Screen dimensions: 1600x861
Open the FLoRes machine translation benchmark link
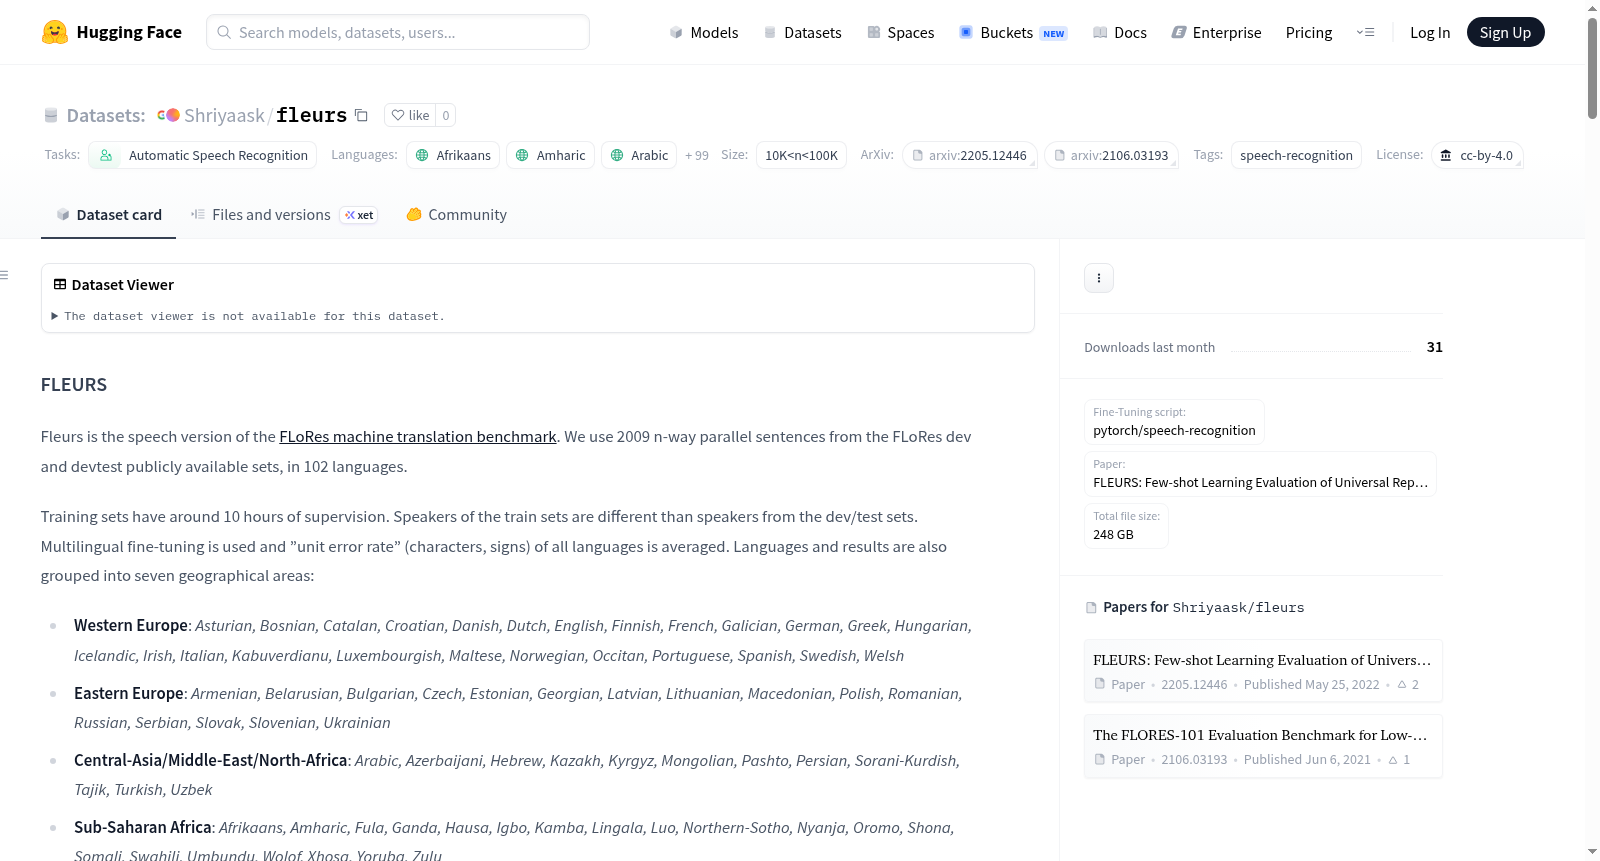(x=418, y=437)
